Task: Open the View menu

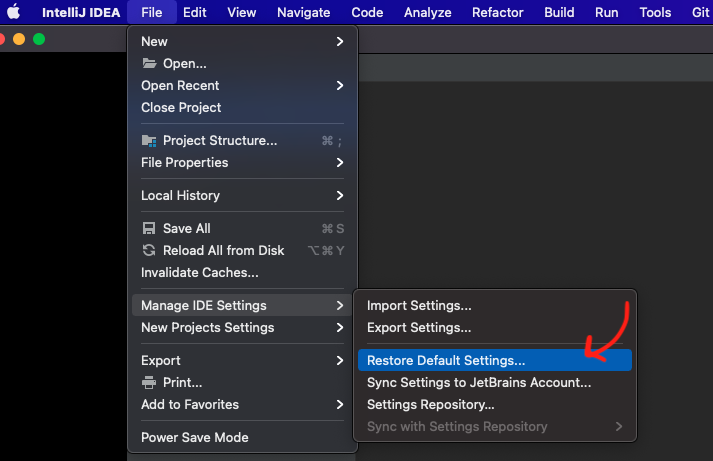Action: [x=241, y=12]
